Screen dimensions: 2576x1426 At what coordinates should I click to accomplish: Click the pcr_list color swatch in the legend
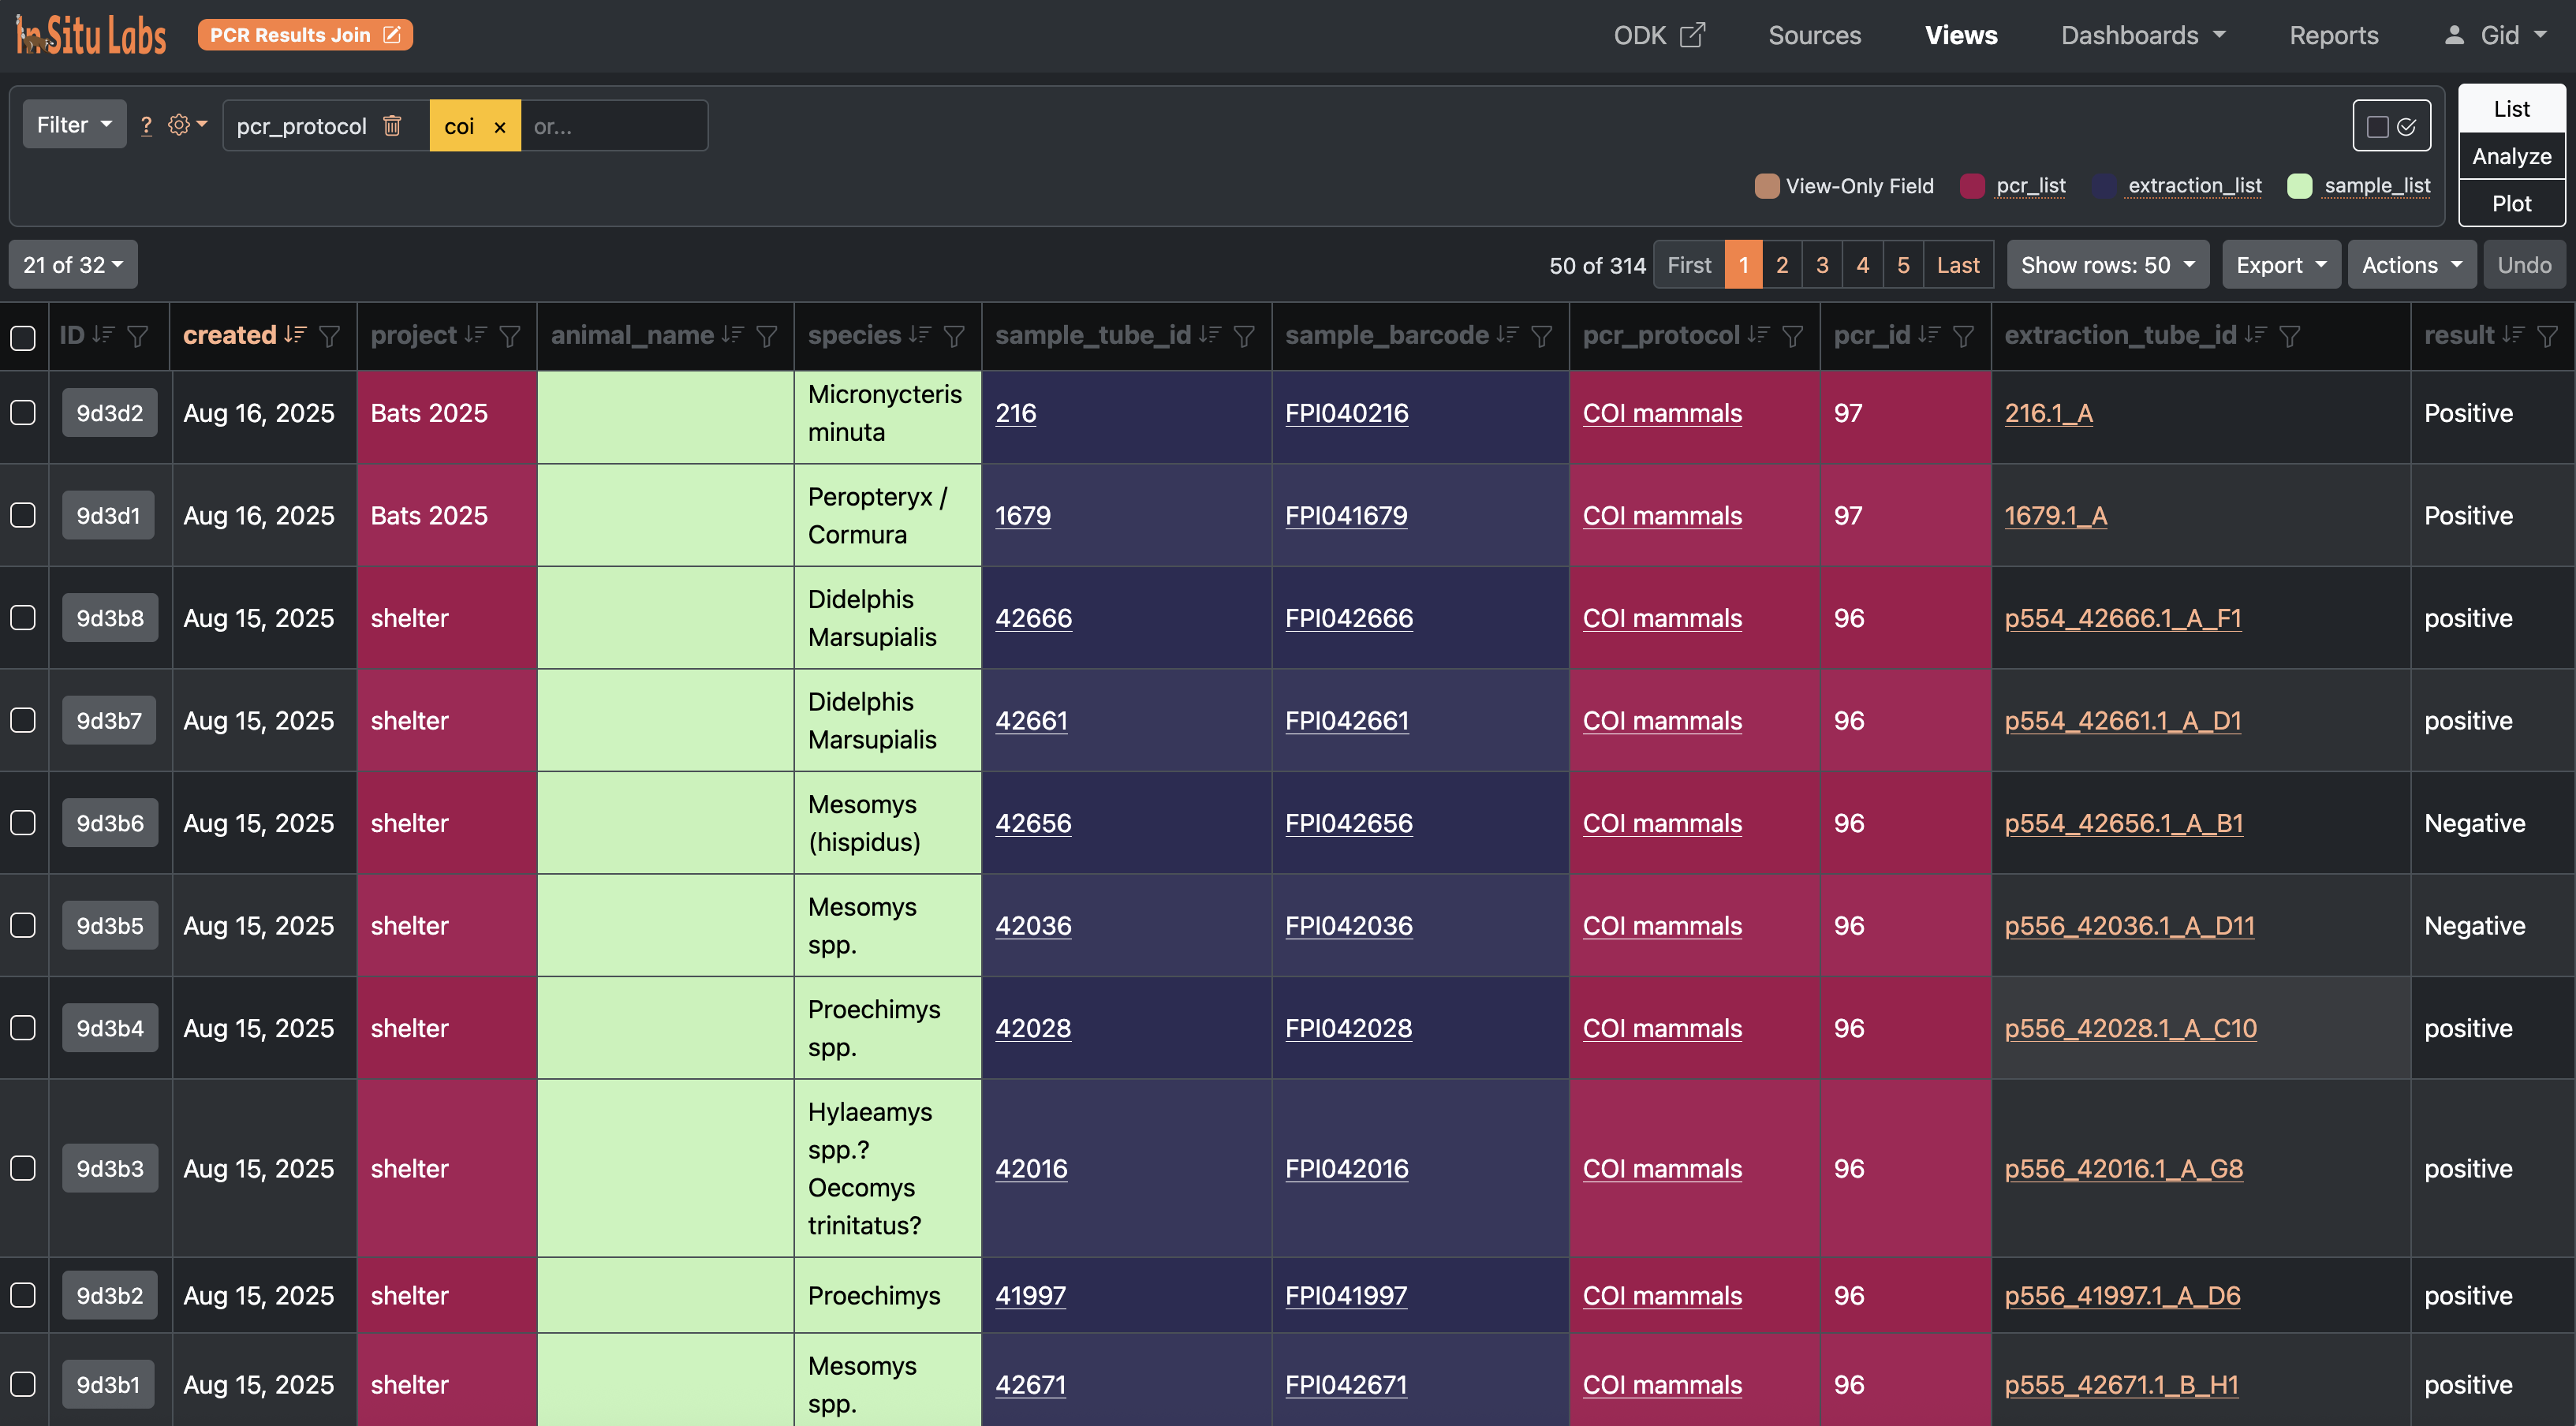click(1972, 186)
